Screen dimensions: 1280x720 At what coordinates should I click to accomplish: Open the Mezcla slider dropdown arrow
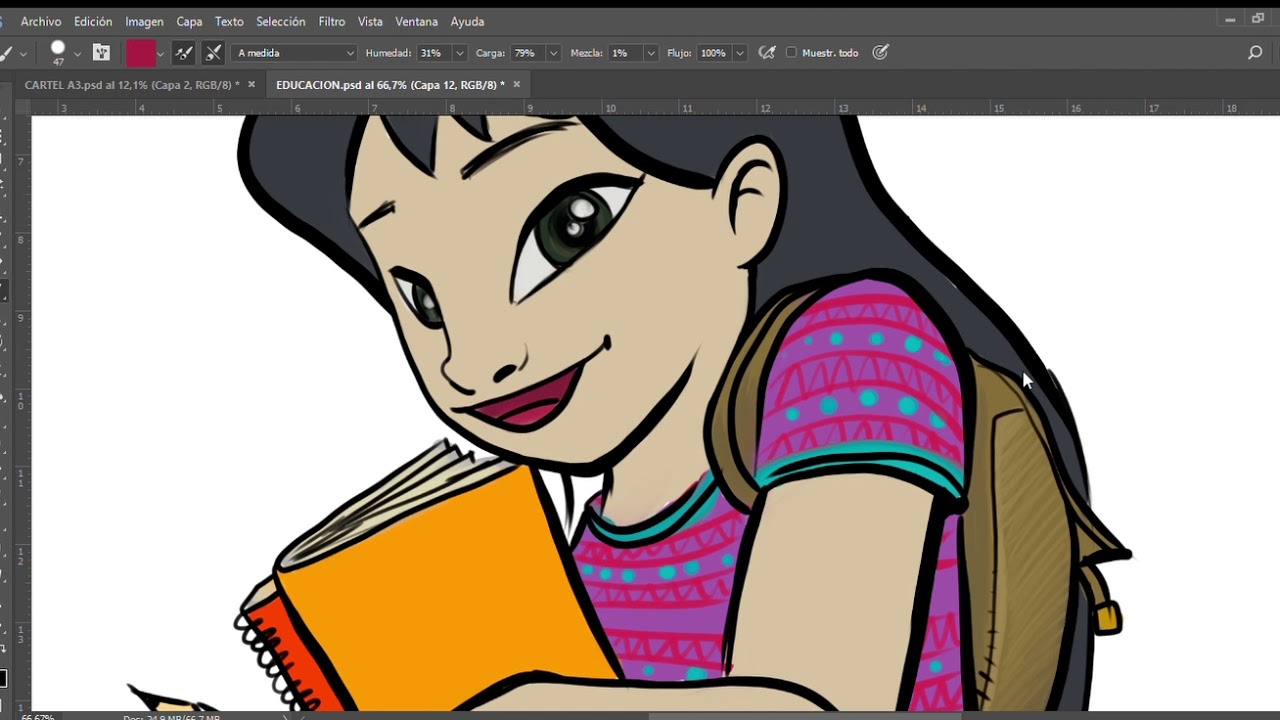click(652, 53)
